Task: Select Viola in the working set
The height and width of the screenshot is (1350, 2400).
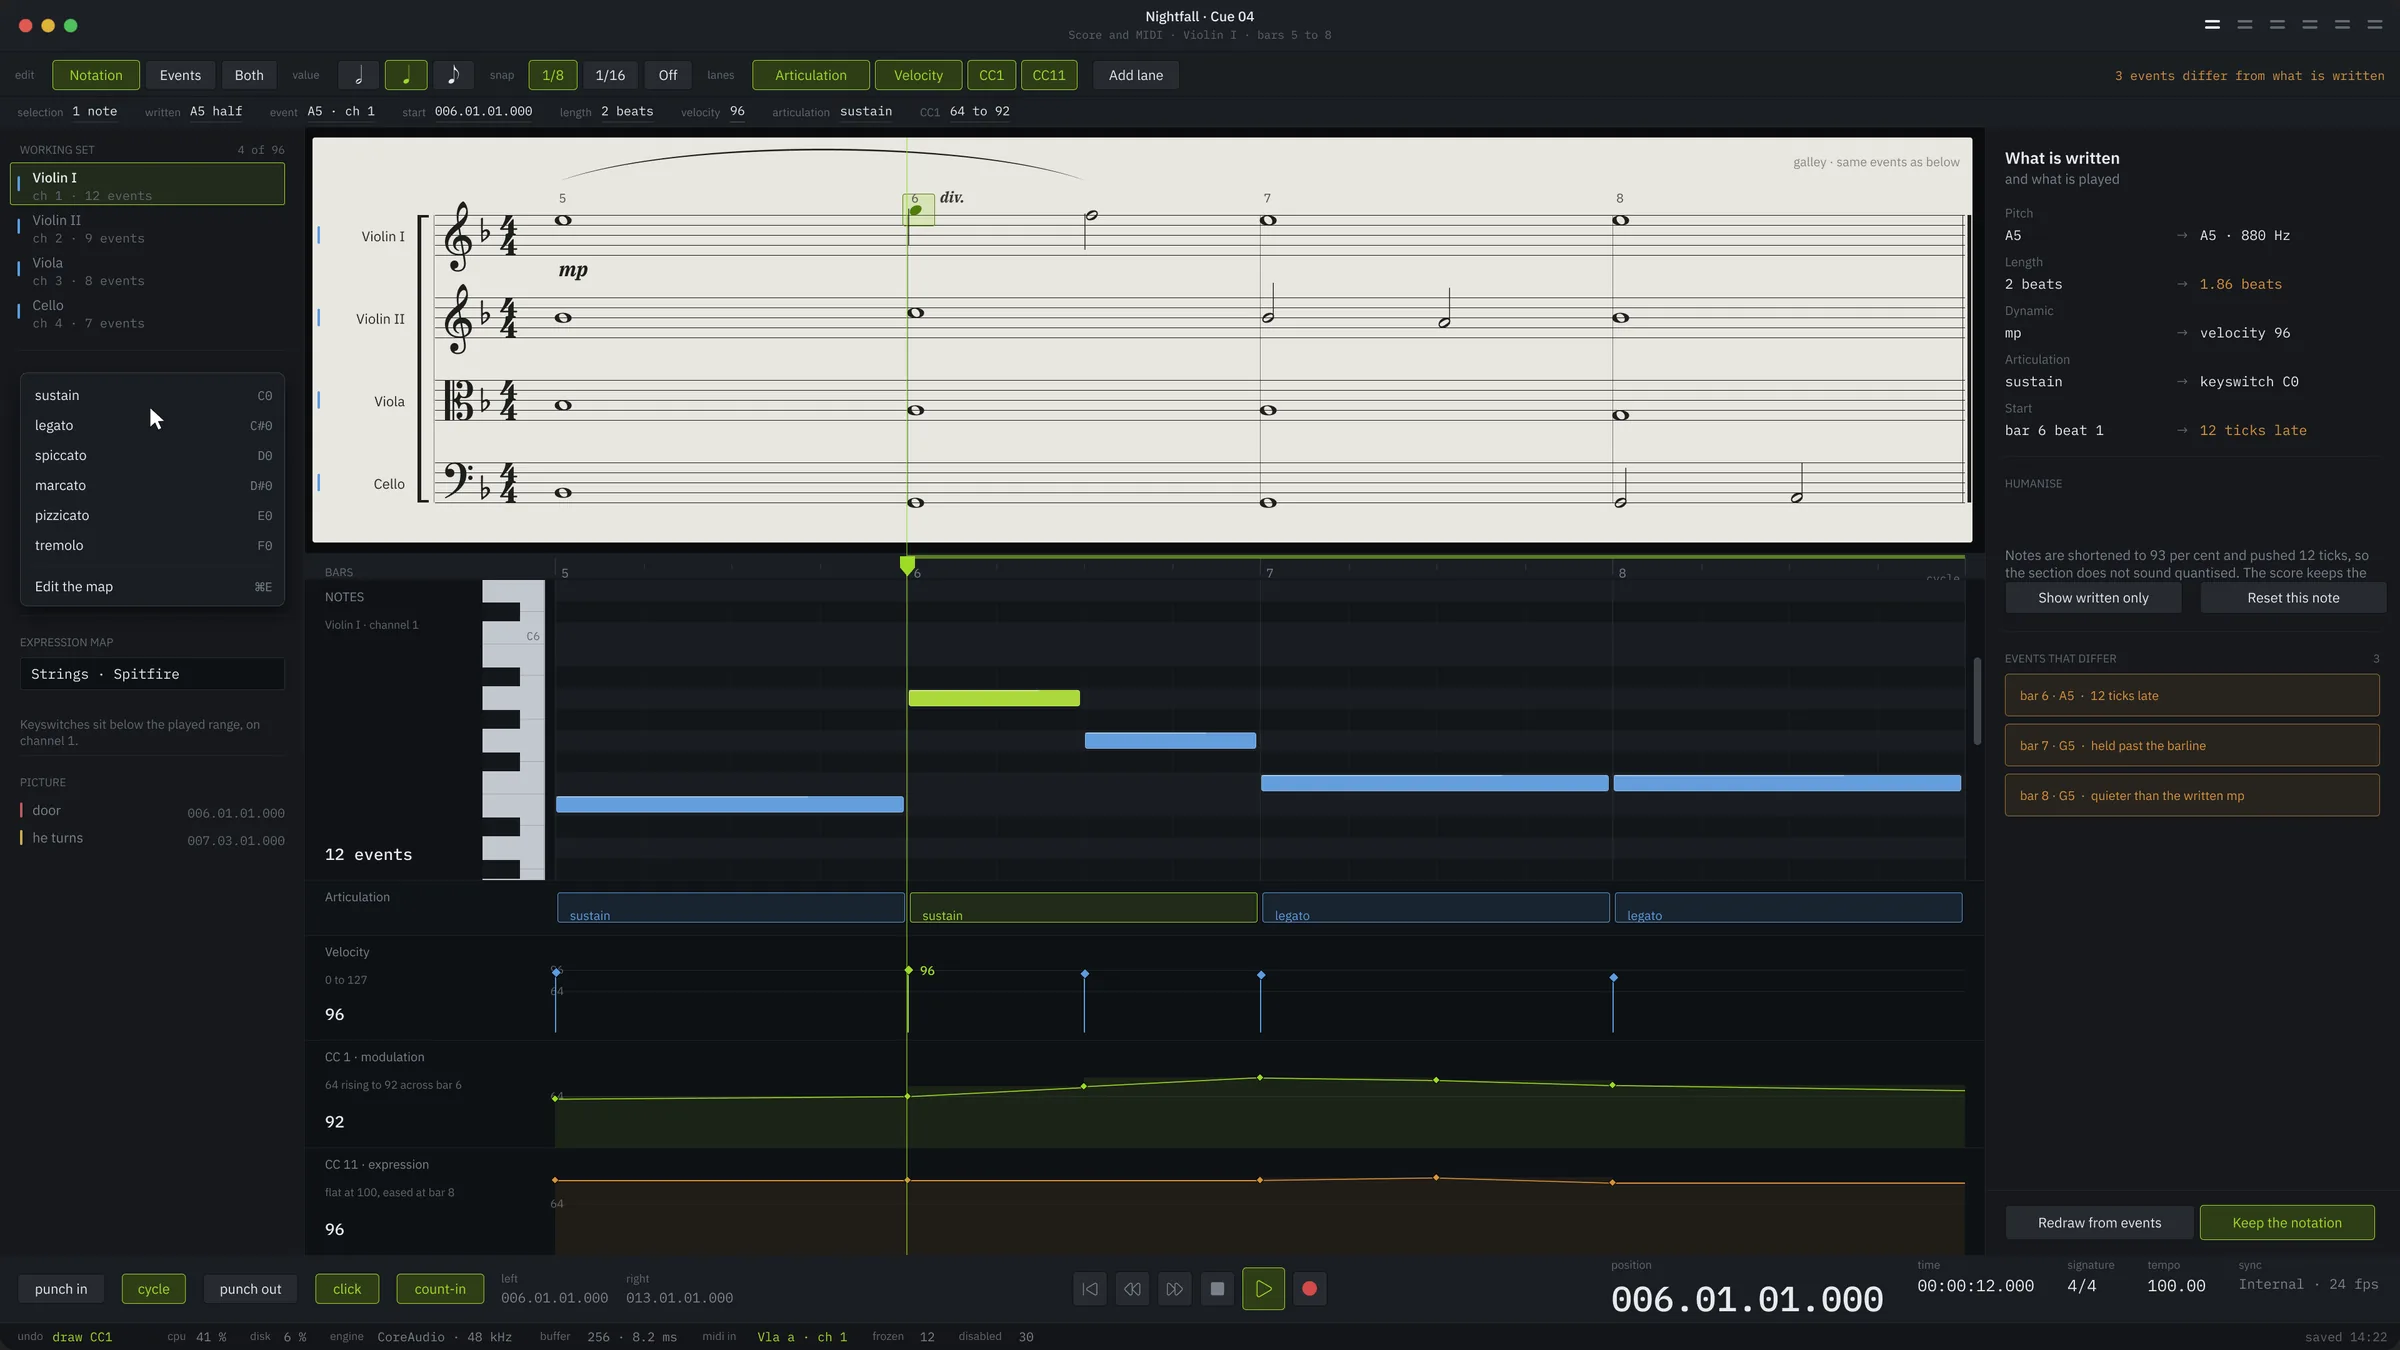Action: [x=148, y=271]
